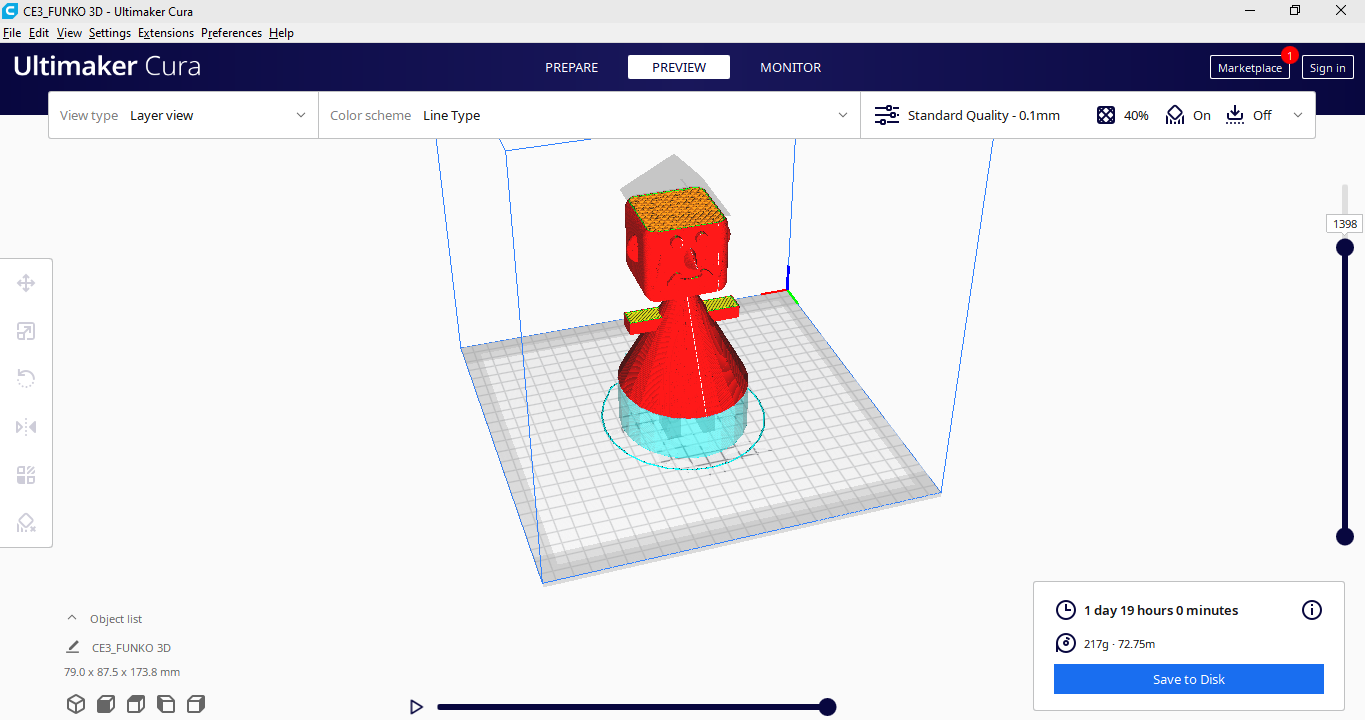The width and height of the screenshot is (1365, 720).
Task: Click the 79.0 x 87.5 x 173.8 mm dimensions
Action: coord(122,672)
